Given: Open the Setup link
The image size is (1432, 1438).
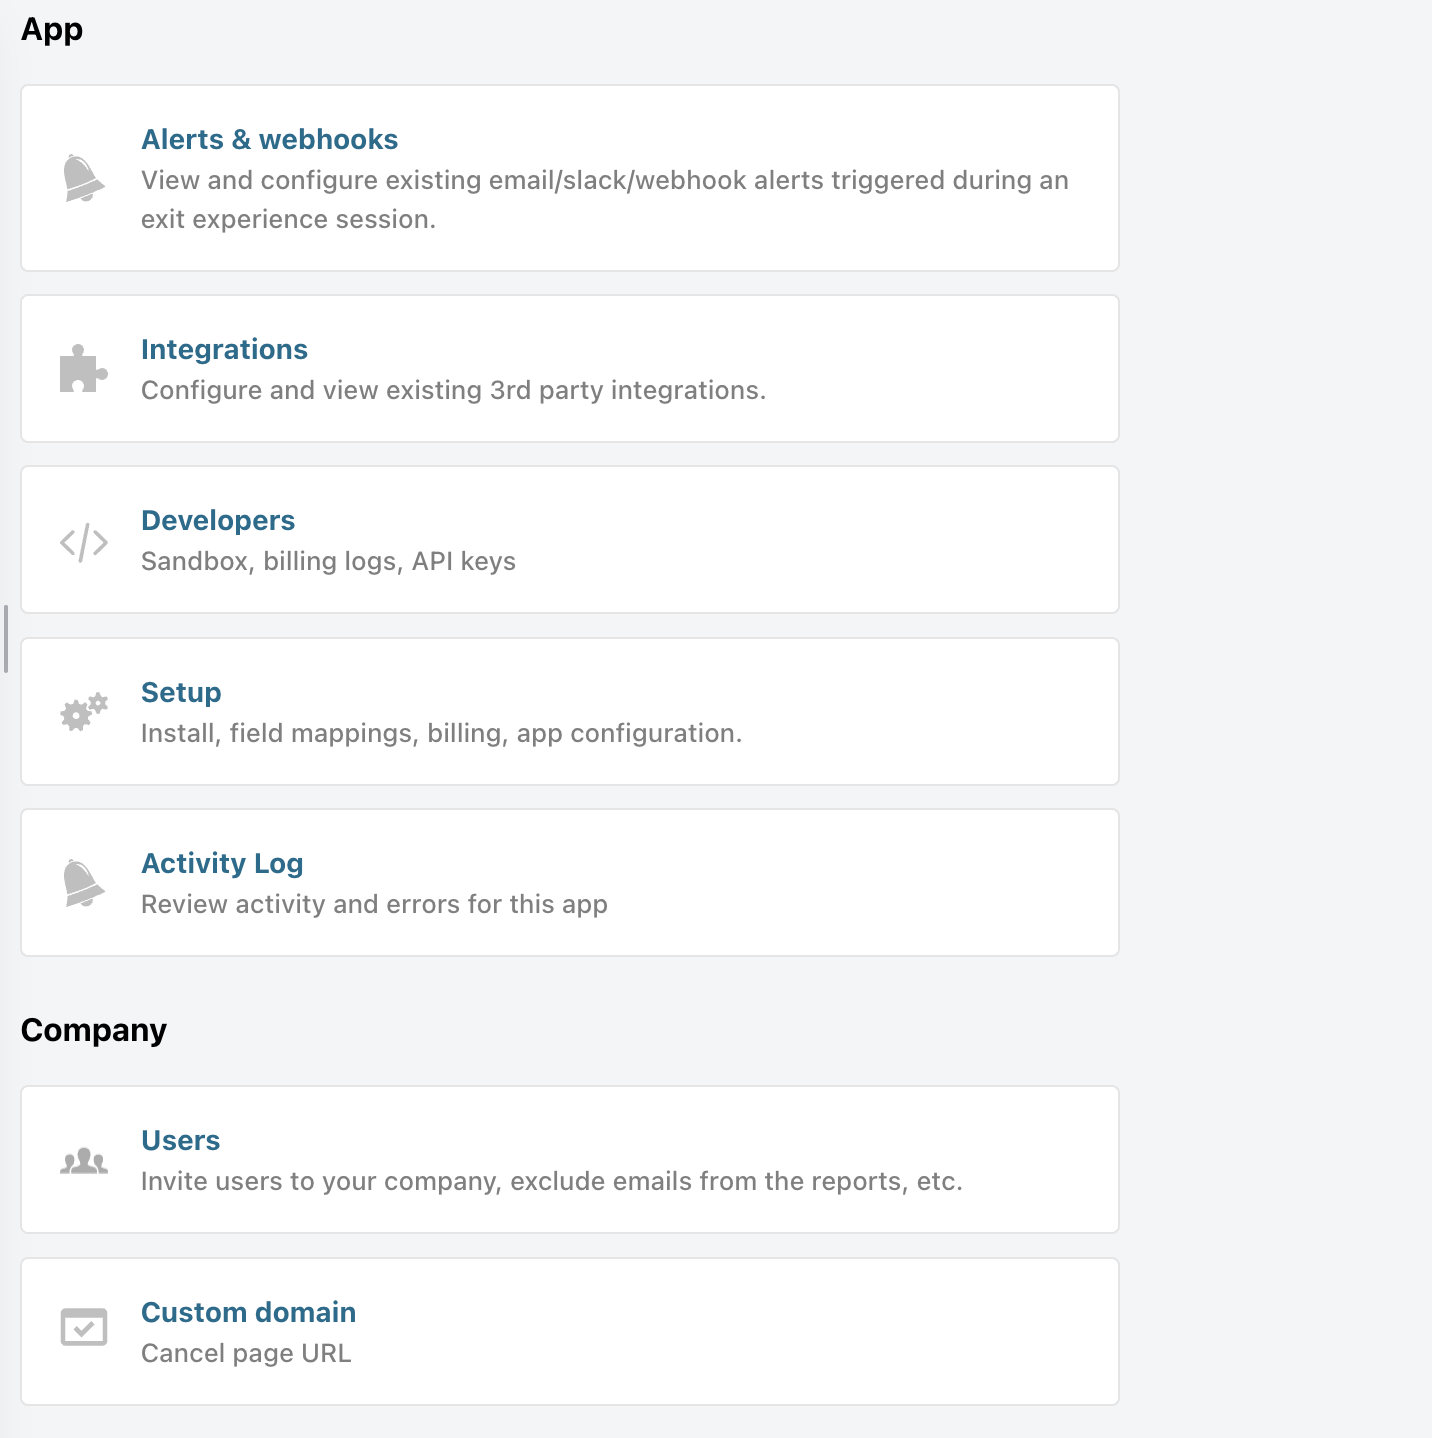Looking at the screenshot, I should tap(181, 693).
